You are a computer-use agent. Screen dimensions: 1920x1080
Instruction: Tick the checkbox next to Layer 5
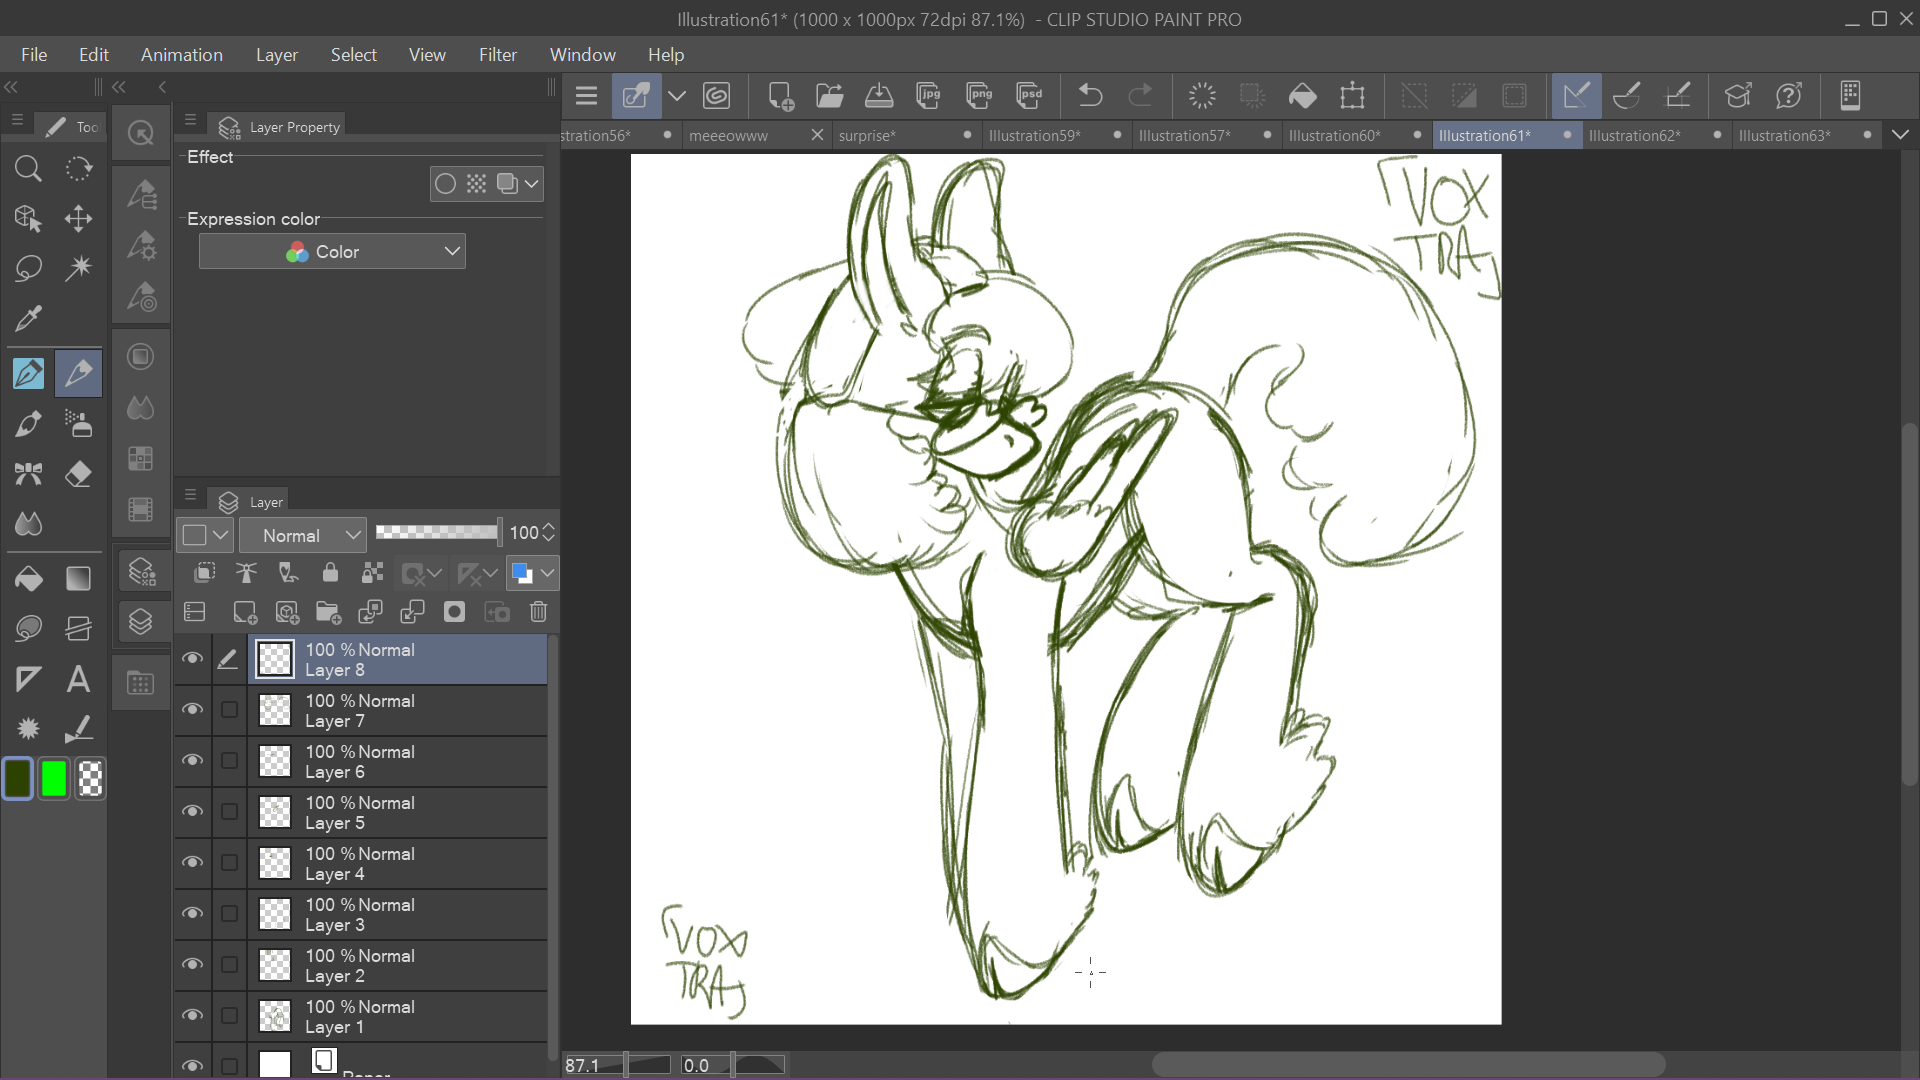229,812
